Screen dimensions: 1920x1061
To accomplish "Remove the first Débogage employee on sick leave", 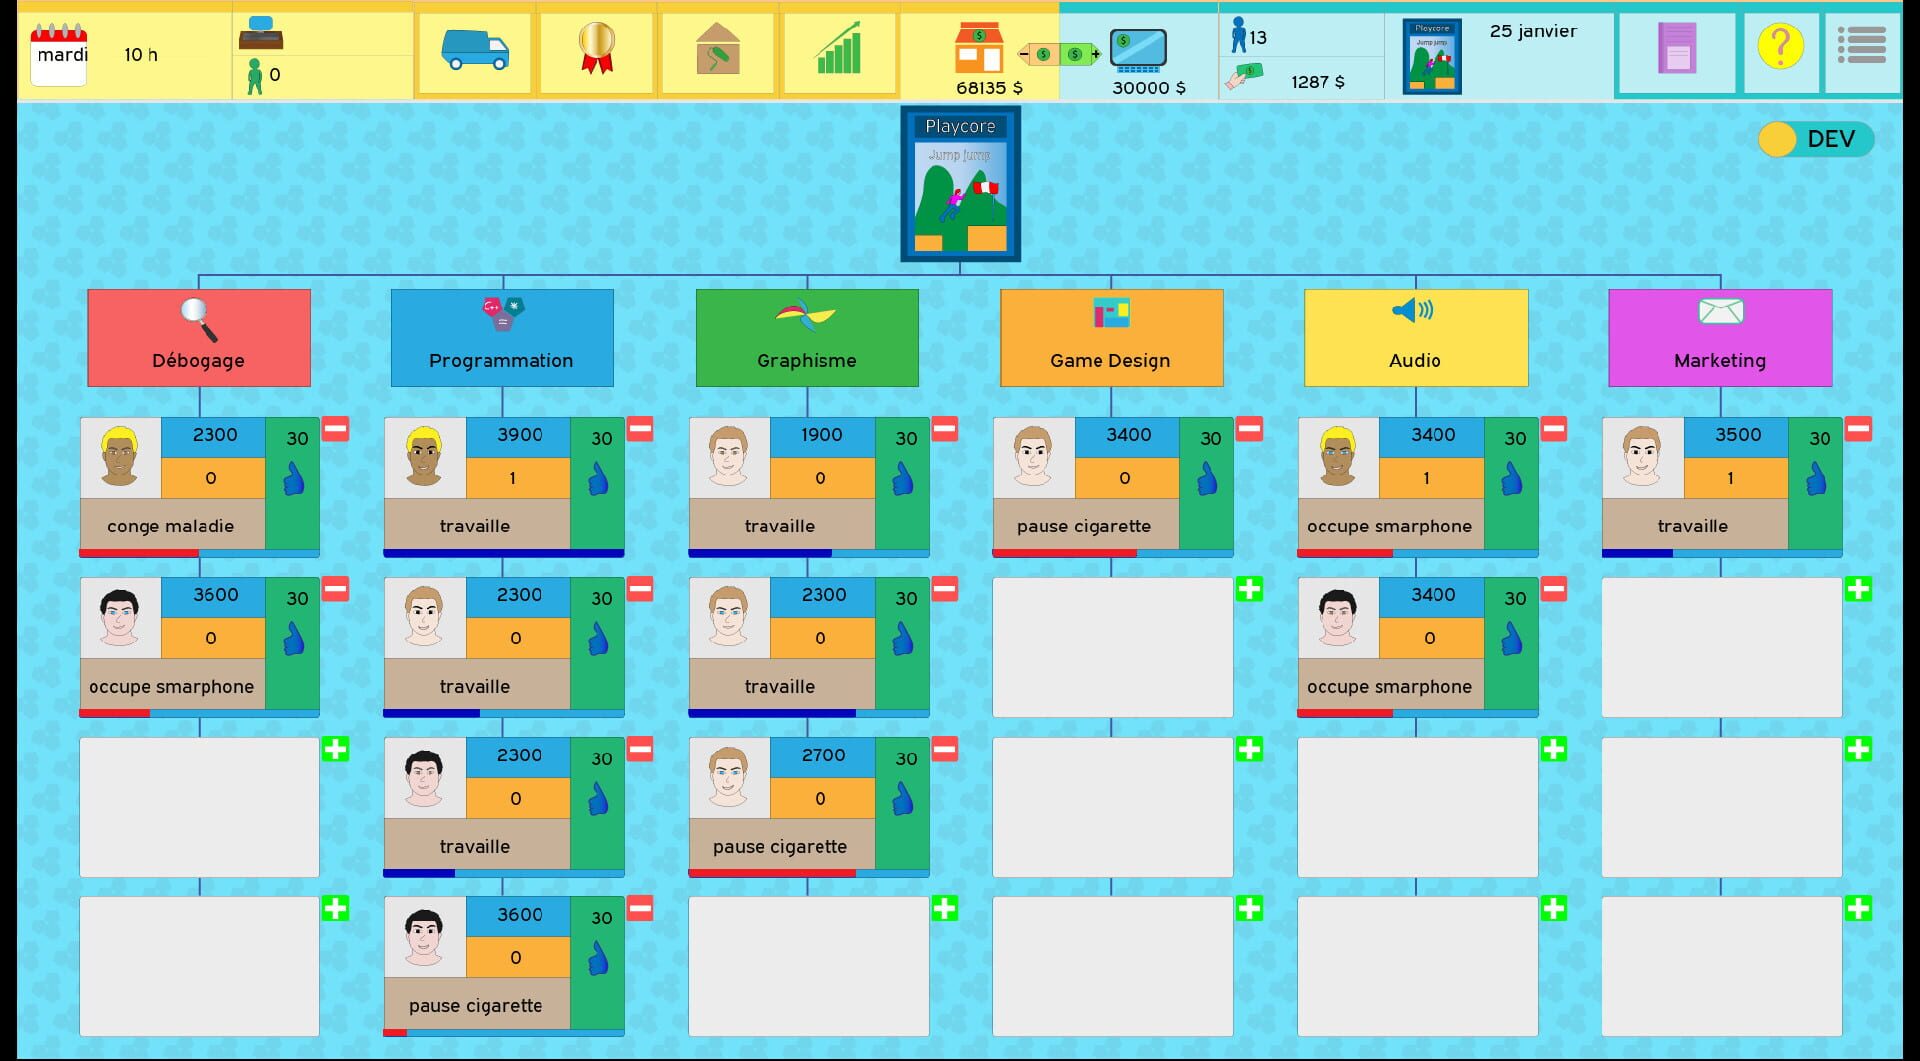I will click(336, 429).
